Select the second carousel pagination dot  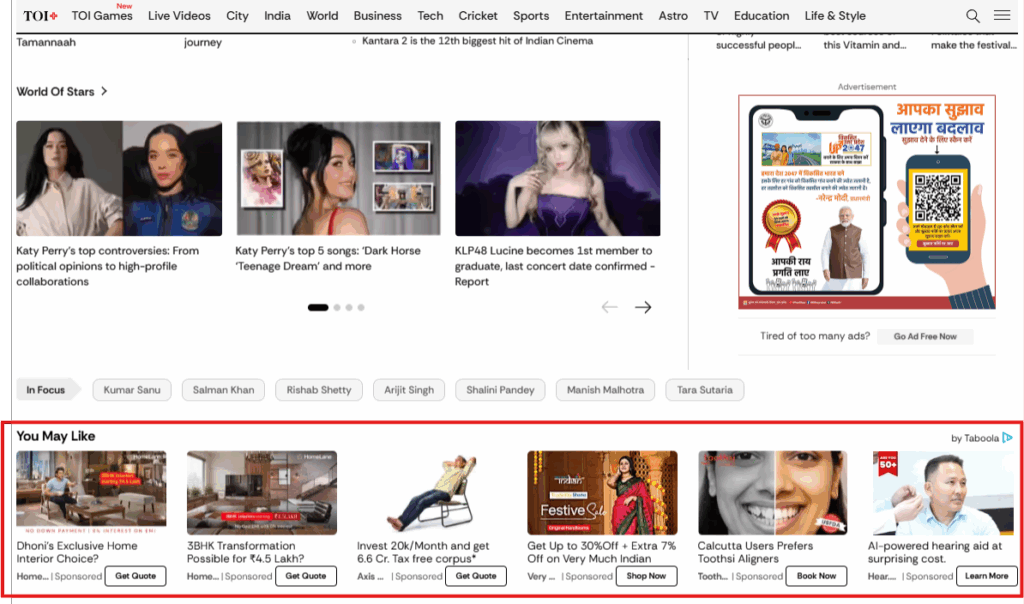coord(337,308)
